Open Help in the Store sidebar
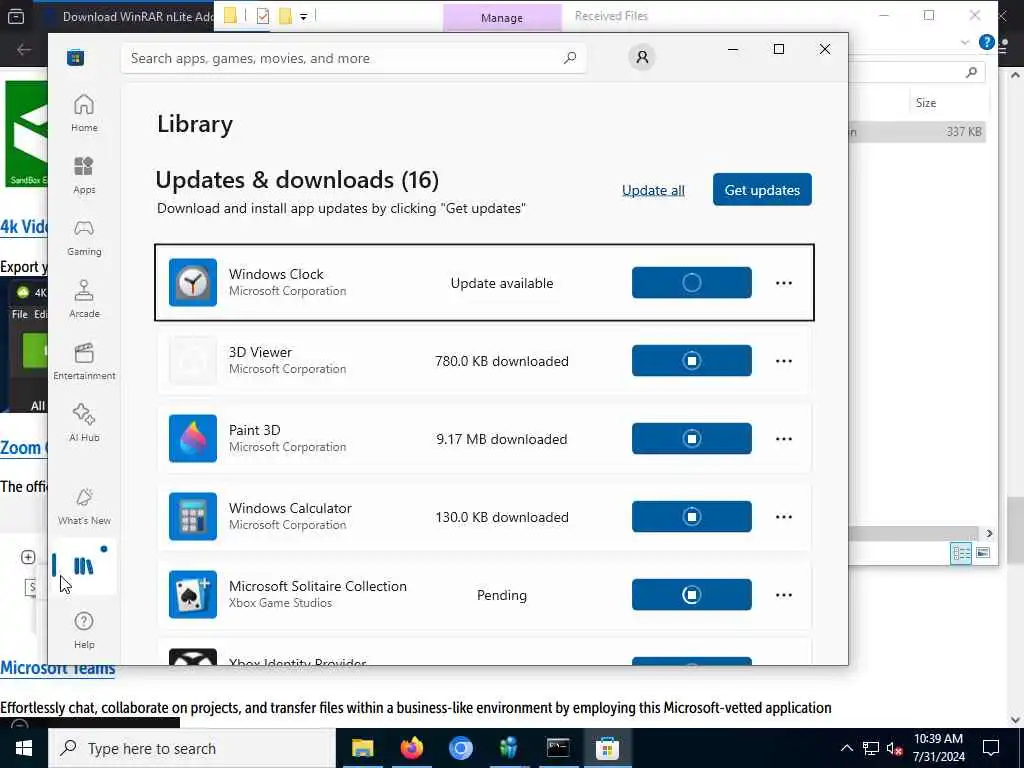Viewport: 1024px width, 768px height. (84, 630)
